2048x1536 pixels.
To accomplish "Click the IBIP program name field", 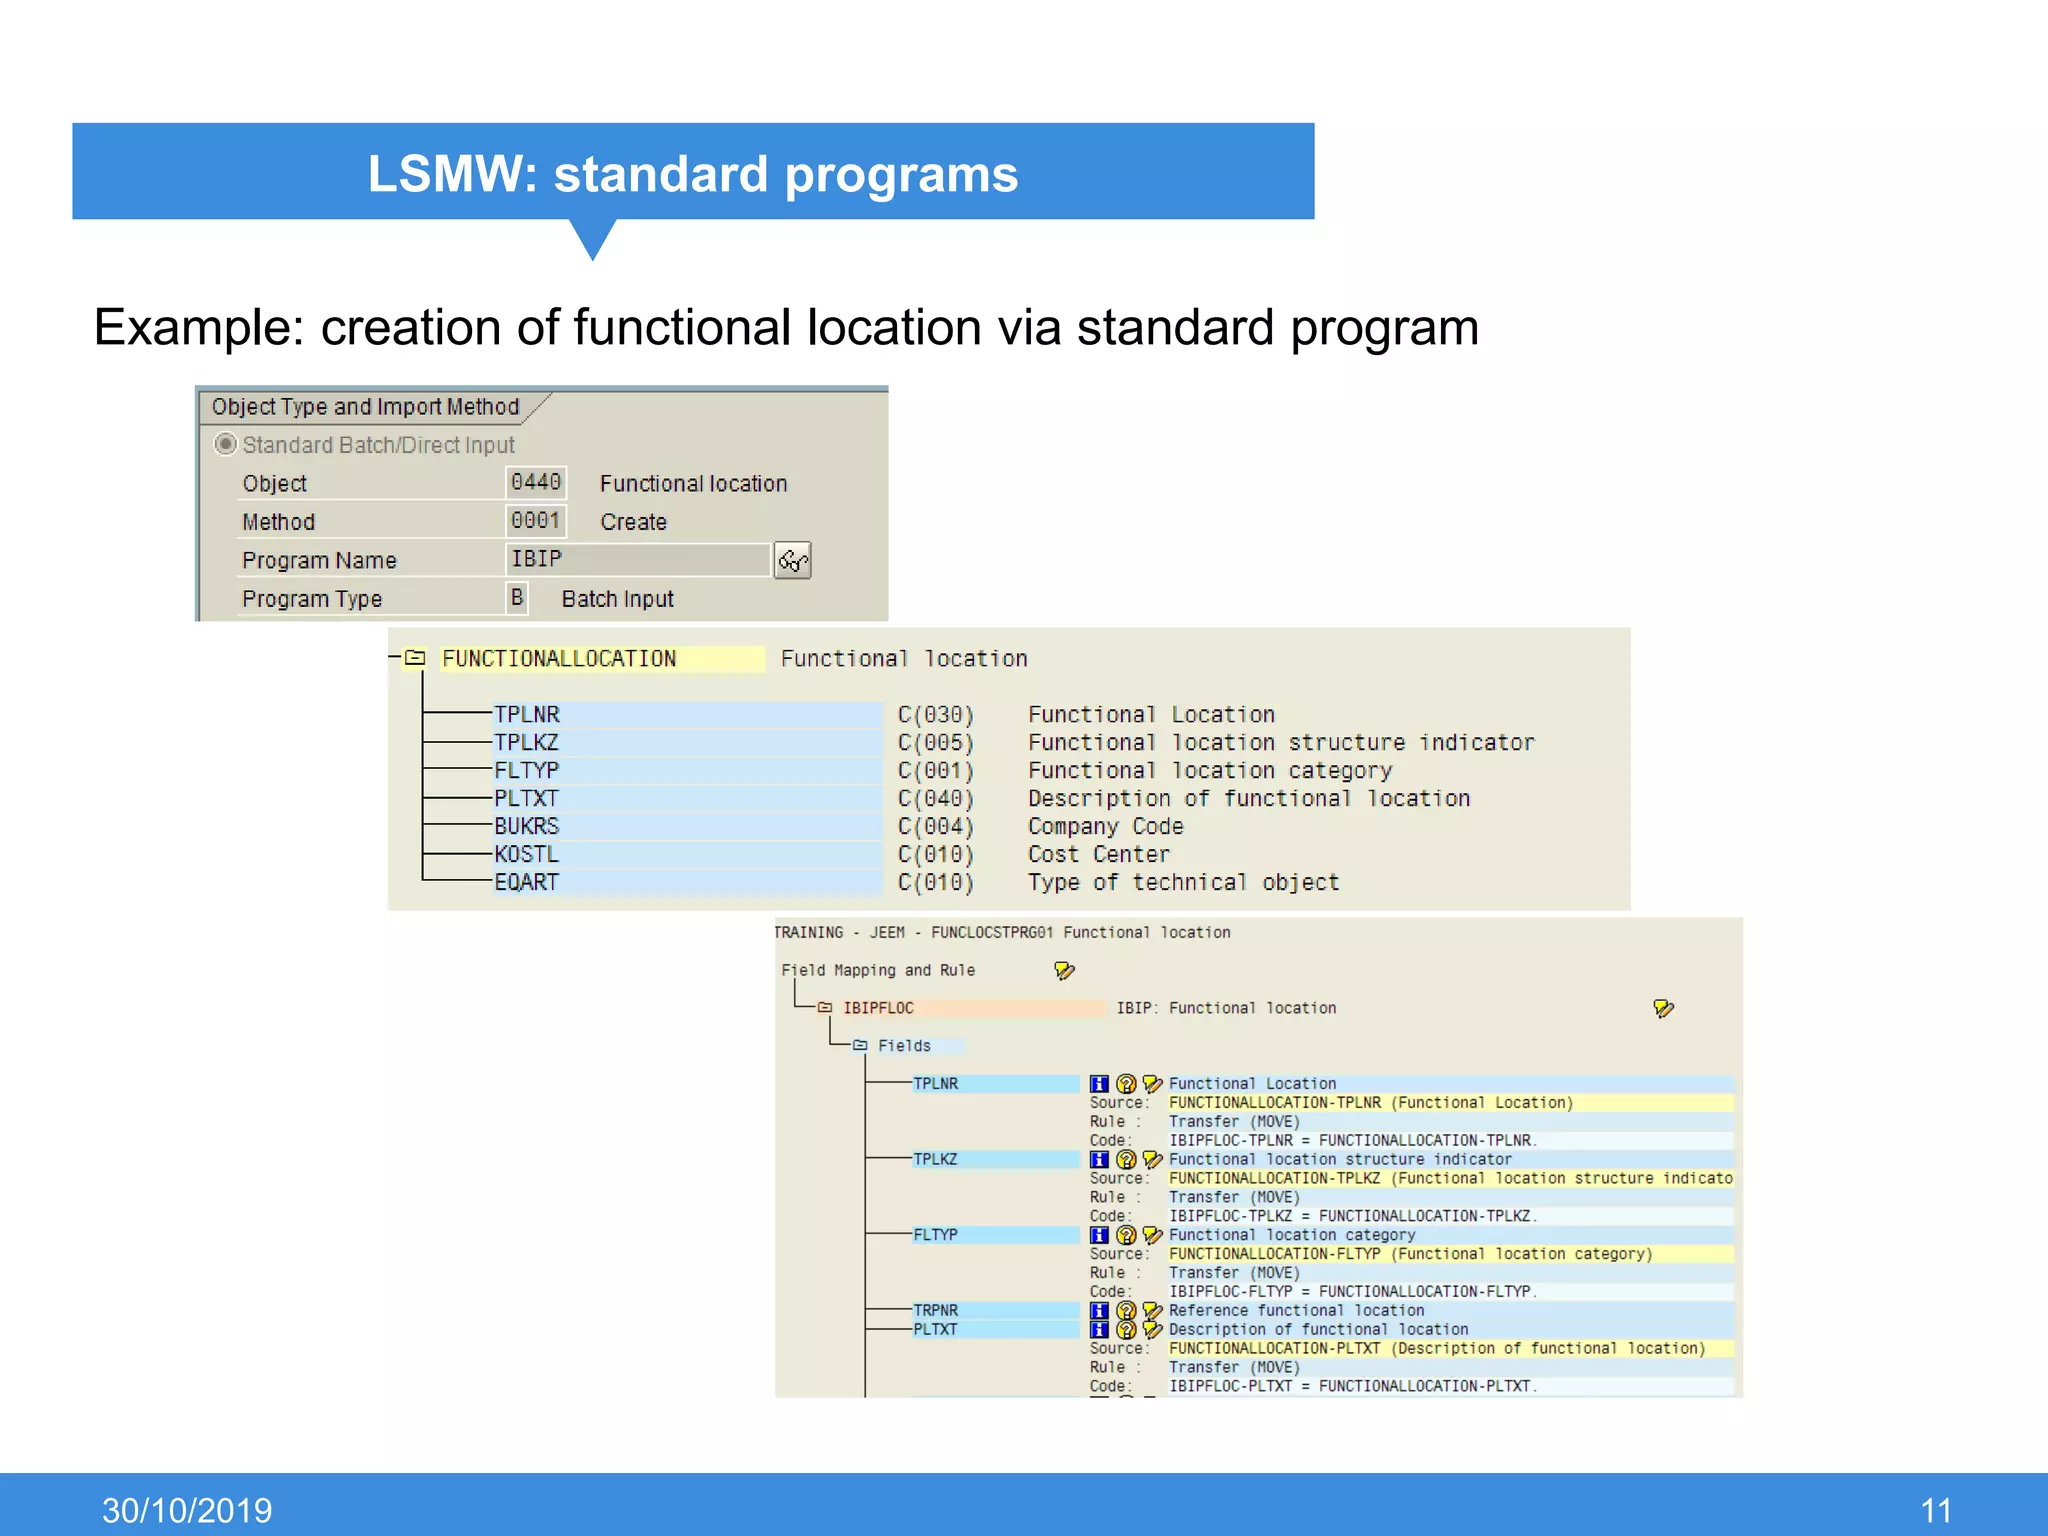I will [638, 560].
